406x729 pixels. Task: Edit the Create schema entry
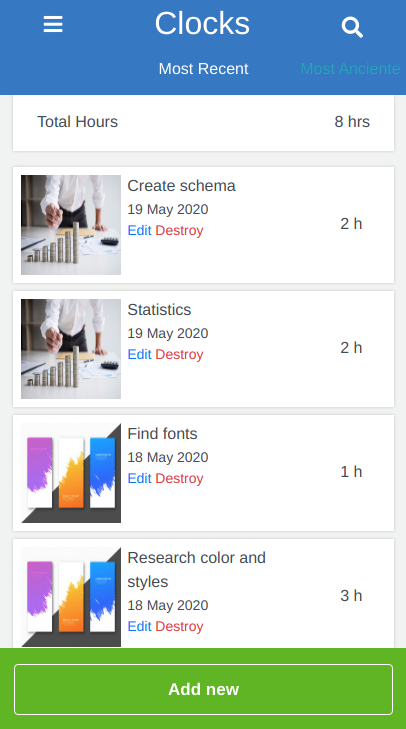click(x=140, y=230)
